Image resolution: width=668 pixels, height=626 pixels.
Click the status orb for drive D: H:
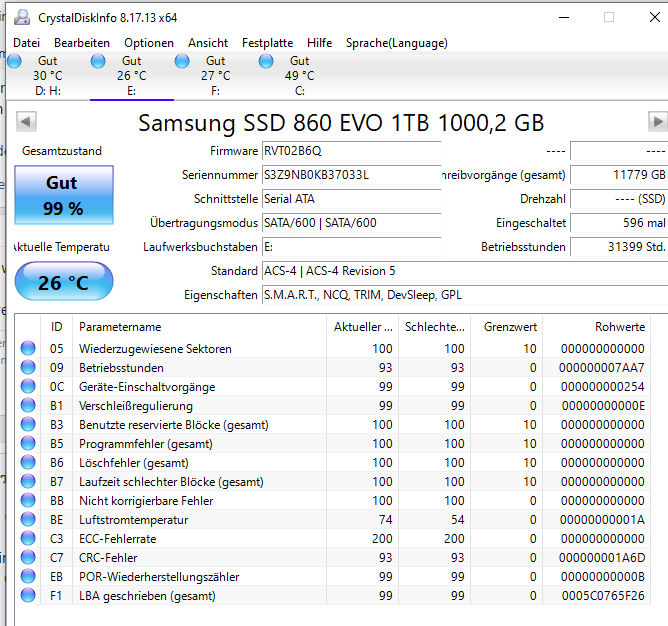point(14,61)
